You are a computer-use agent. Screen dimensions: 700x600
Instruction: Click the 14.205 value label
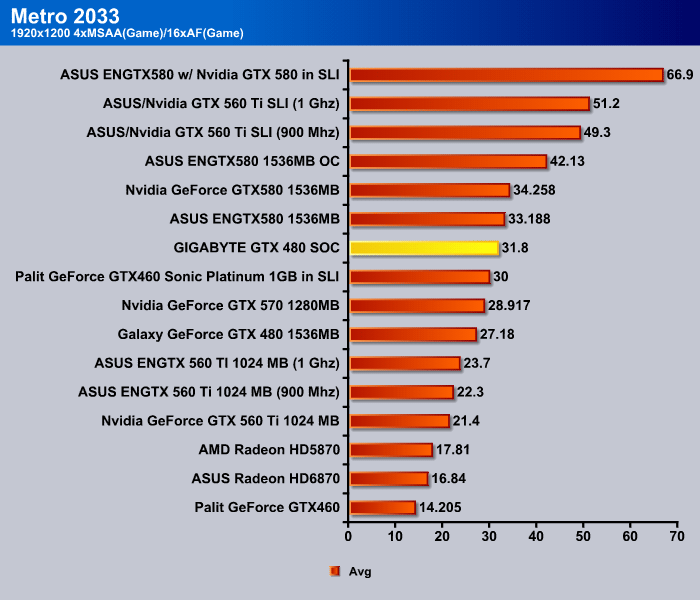[440, 508]
